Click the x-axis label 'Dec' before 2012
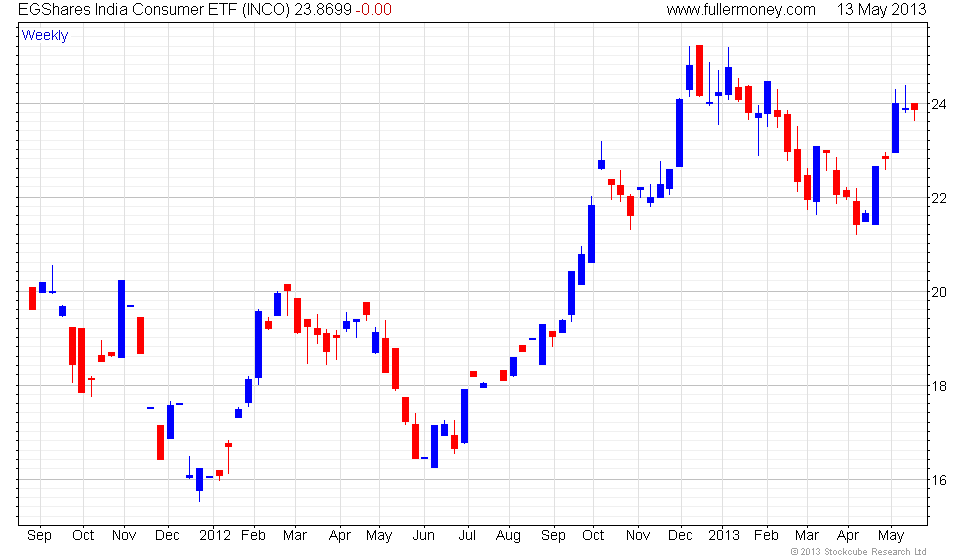Screen dimensions: 980x560 (x=167, y=536)
